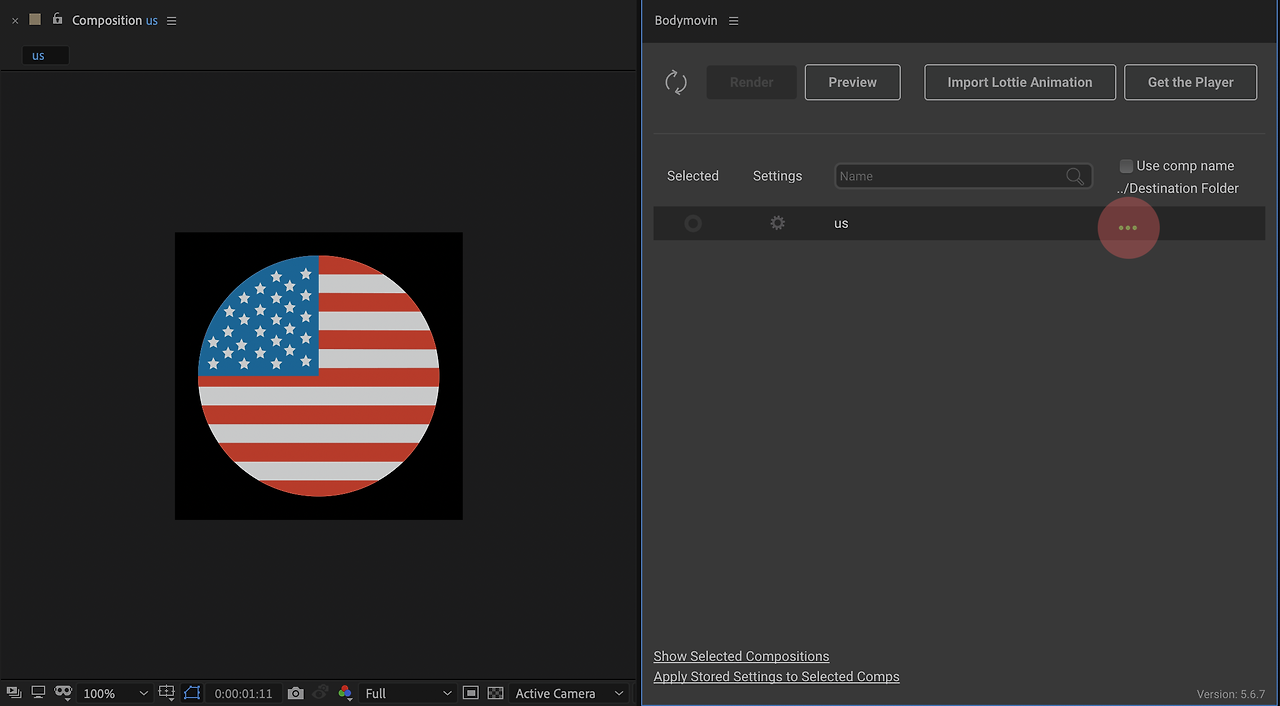Click the Show Snapshot icon
Screen dimensions: 1280x706
320,693
